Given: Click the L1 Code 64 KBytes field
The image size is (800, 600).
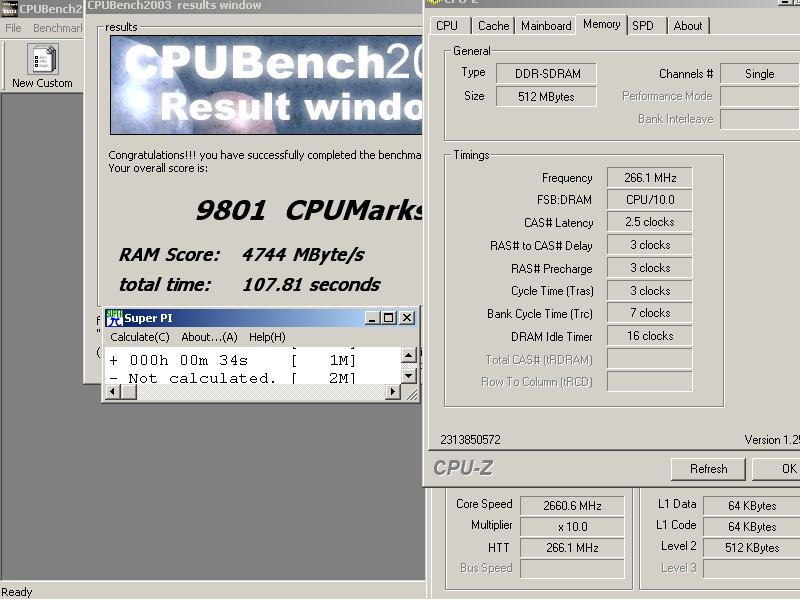Looking at the screenshot, I should [752, 527].
